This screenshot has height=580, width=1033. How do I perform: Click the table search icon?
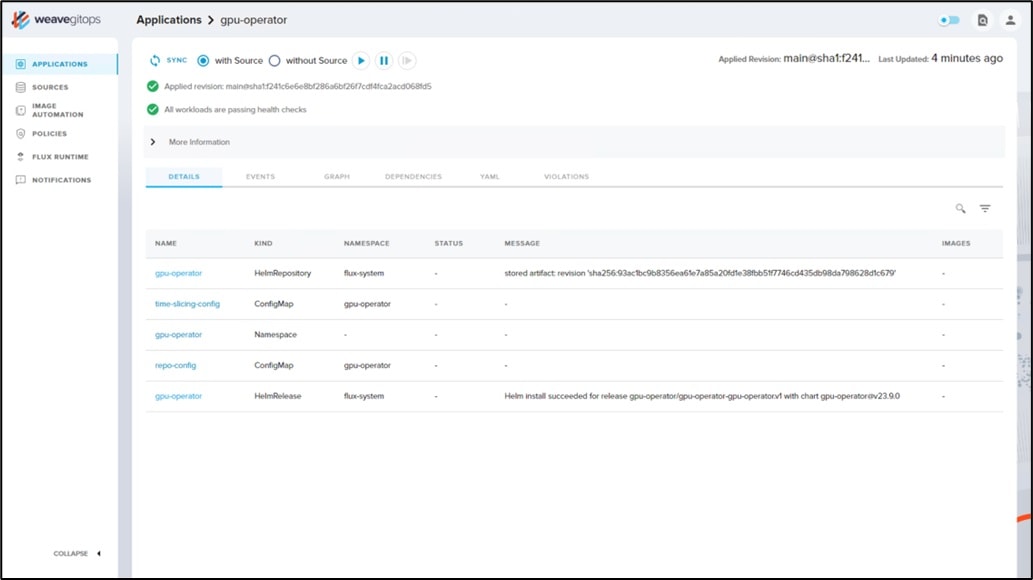point(961,208)
